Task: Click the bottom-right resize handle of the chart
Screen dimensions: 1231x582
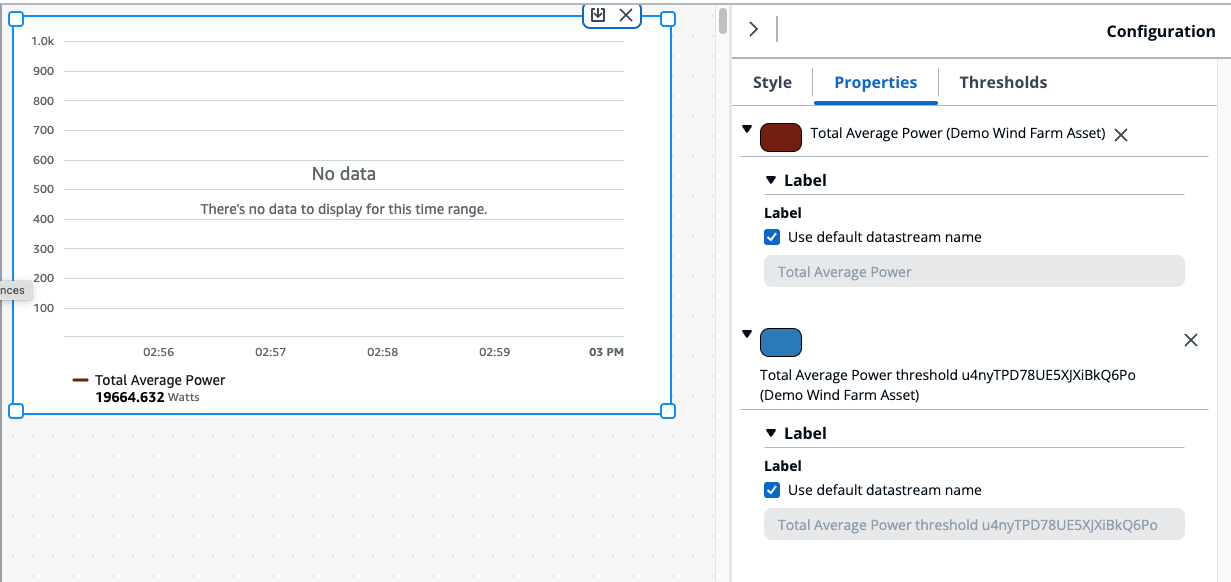Action: (x=668, y=411)
